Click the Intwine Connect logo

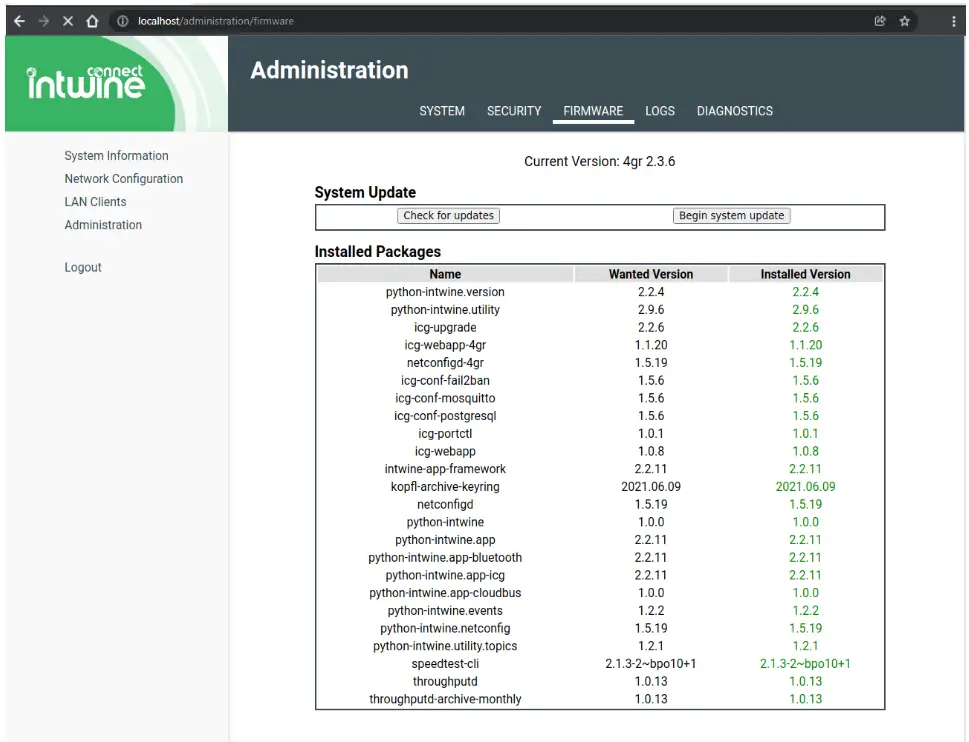(86, 83)
